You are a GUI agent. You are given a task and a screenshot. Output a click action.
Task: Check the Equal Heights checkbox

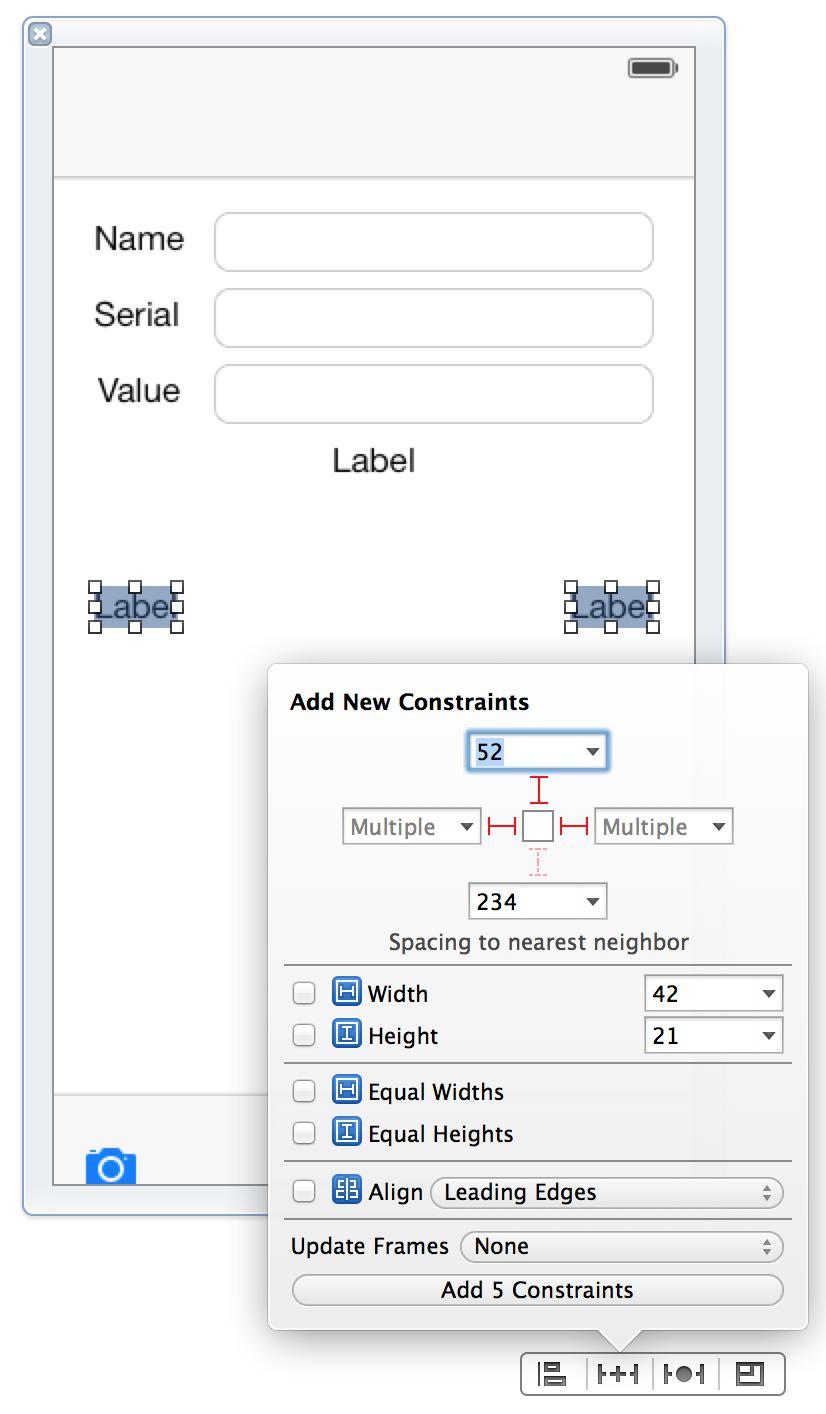[304, 1133]
